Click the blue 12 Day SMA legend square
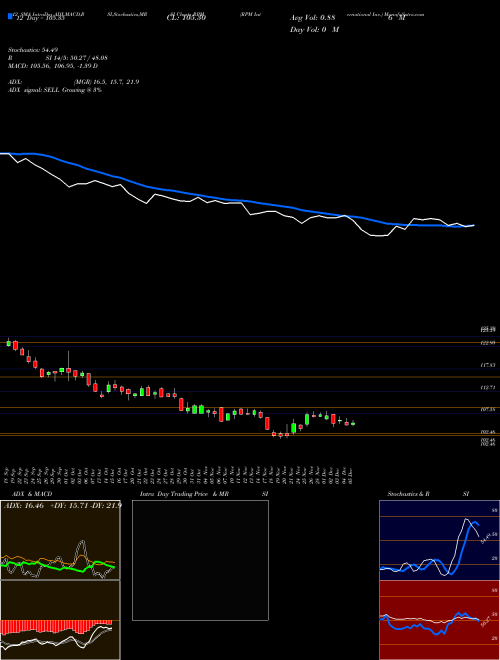The image size is (500, 660). coord(10,16)
